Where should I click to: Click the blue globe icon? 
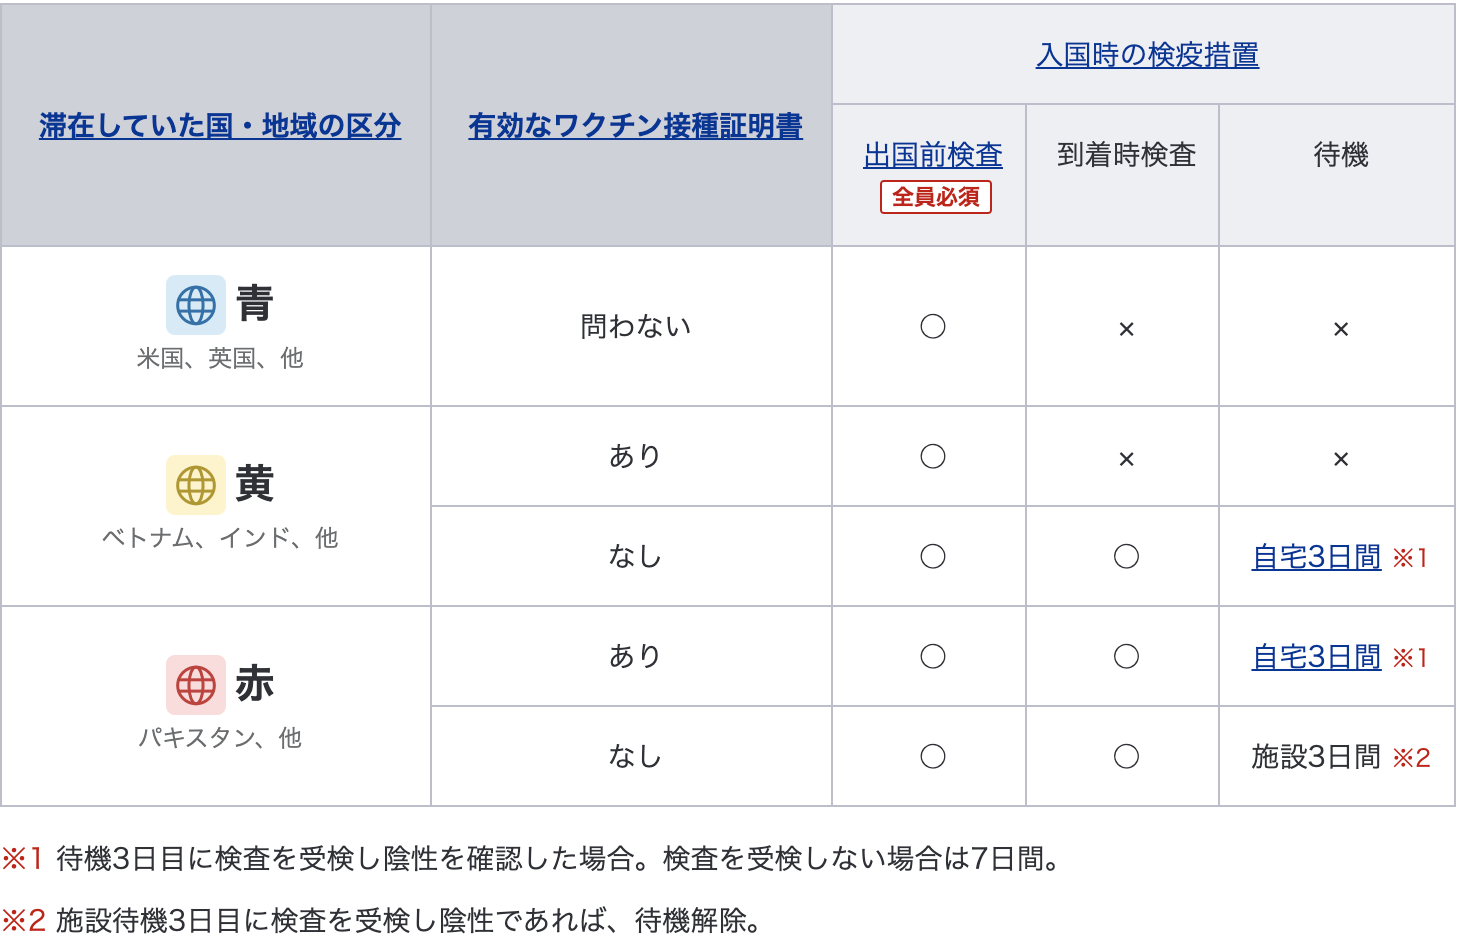[x=196, y=305]
